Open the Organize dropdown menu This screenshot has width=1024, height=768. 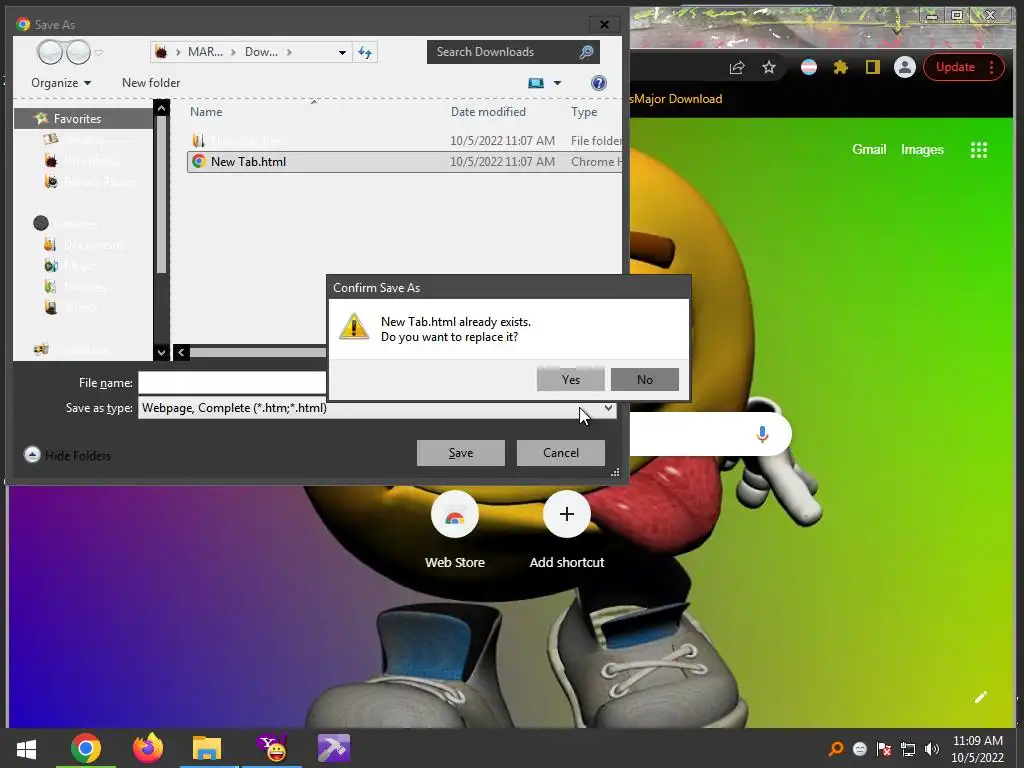point(61,83)
